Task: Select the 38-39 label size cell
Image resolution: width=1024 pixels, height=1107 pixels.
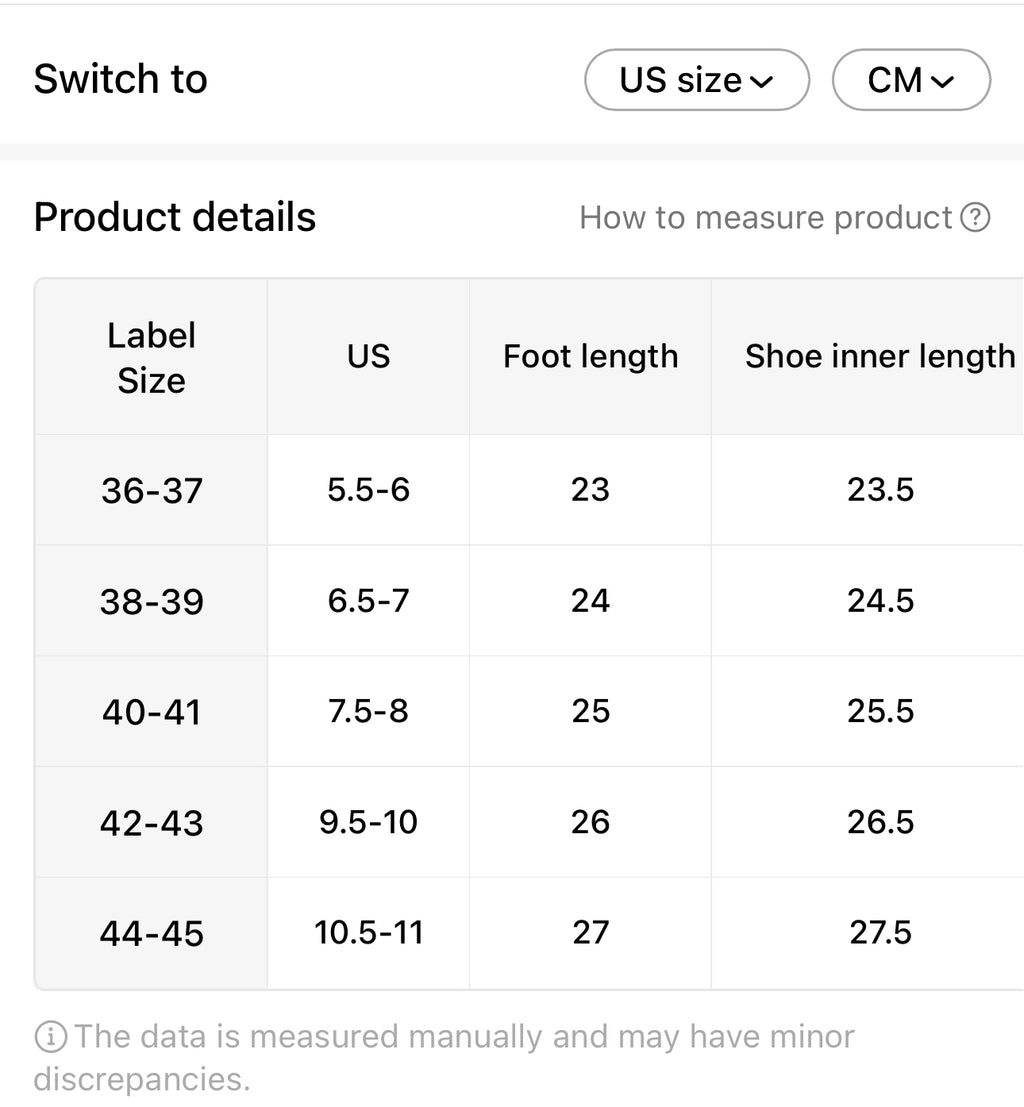Action: (152, 601)
